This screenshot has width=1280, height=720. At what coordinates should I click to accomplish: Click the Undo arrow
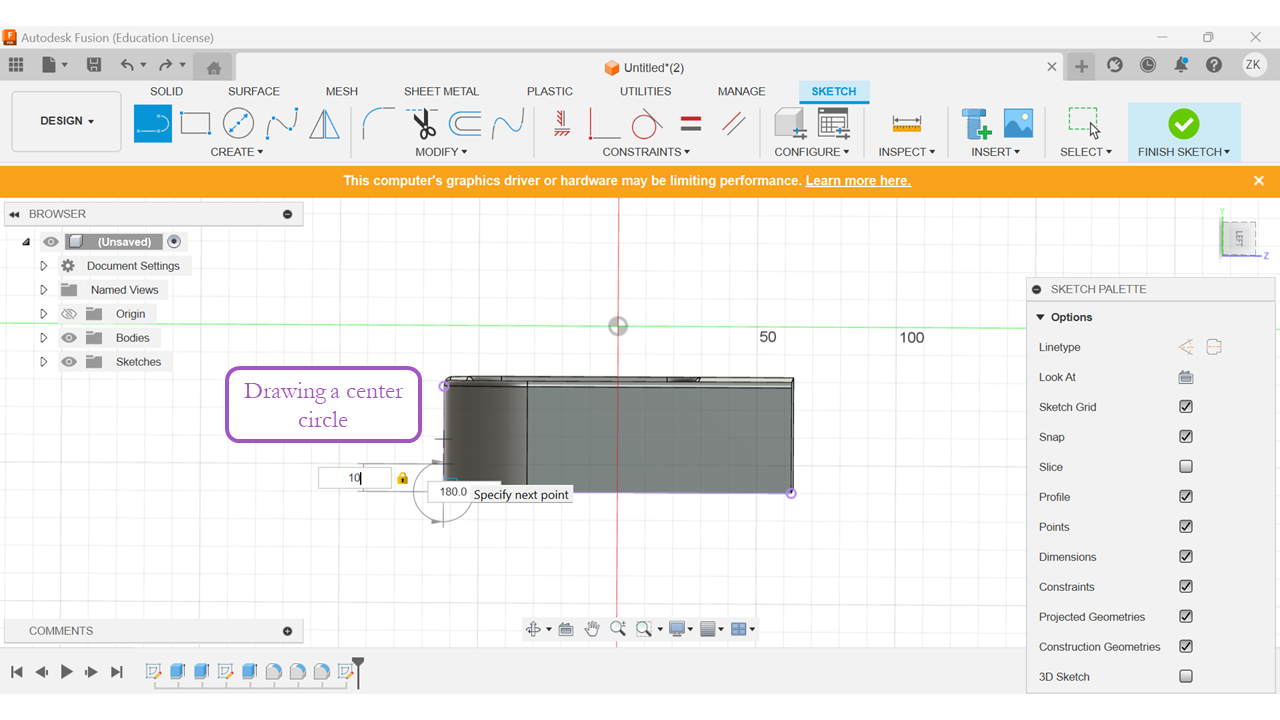(x=127, y=65)
